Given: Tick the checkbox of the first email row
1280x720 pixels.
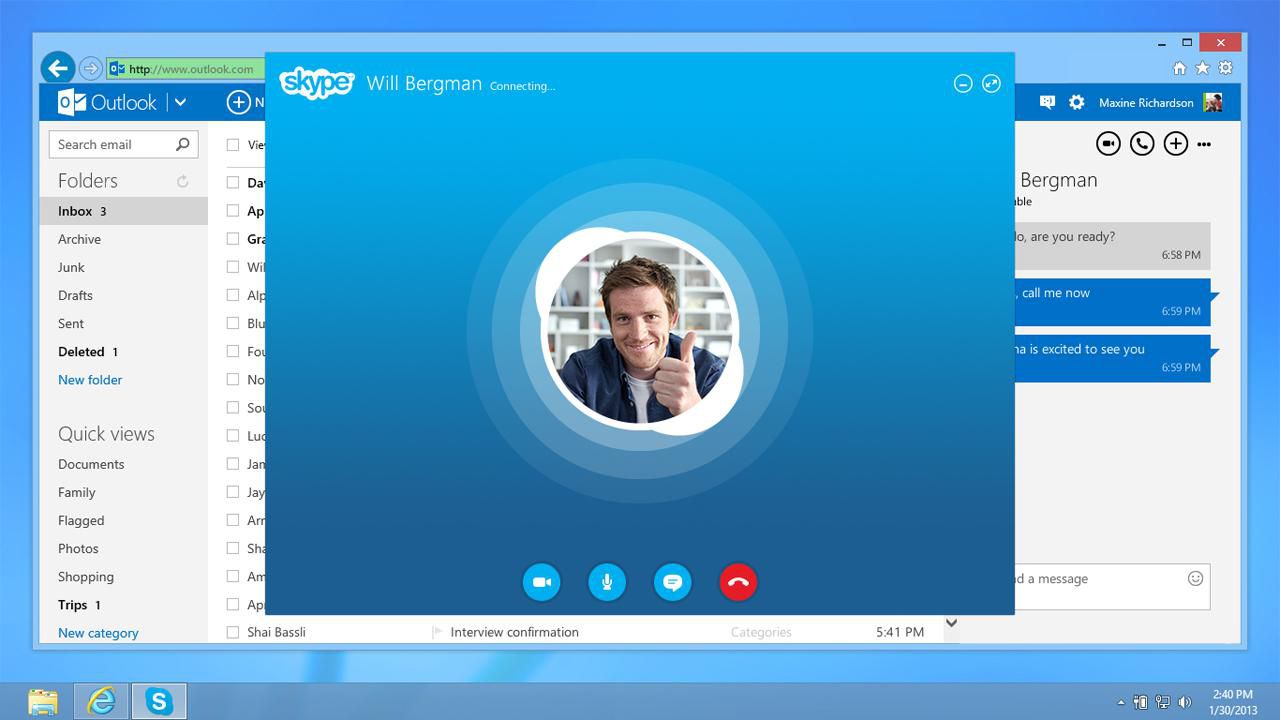Looking at the screenshot, I should pyautogui.click(x=233, y=183).
